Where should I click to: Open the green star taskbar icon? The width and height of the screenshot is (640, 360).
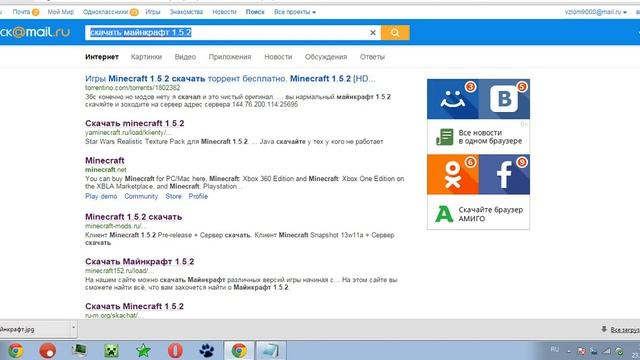[x=143, y=351]
